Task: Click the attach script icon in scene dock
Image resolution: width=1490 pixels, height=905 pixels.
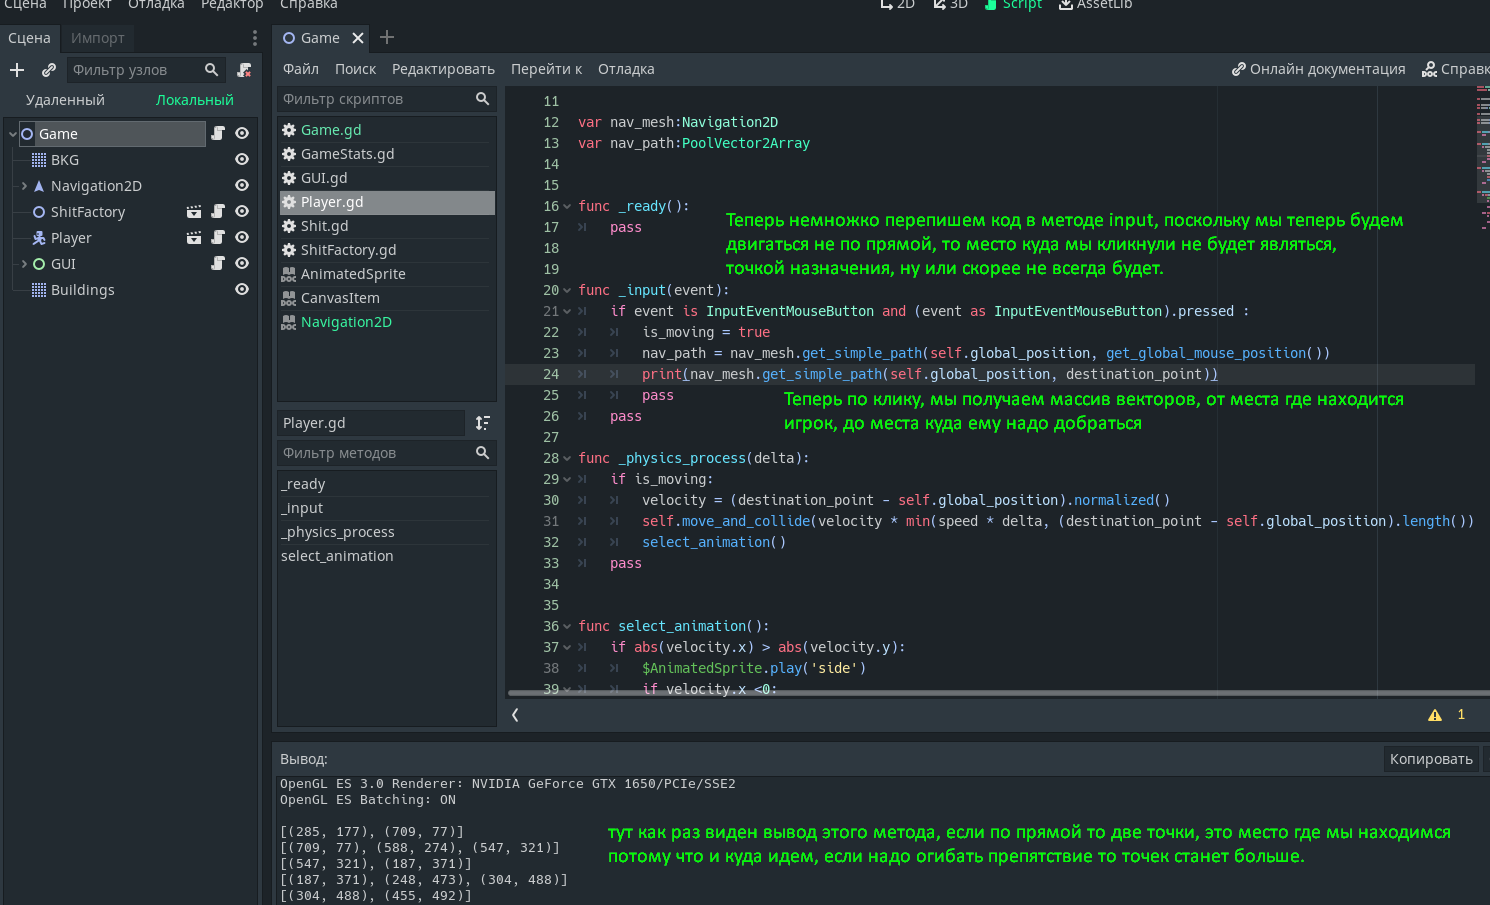Action: click(244, 70)
